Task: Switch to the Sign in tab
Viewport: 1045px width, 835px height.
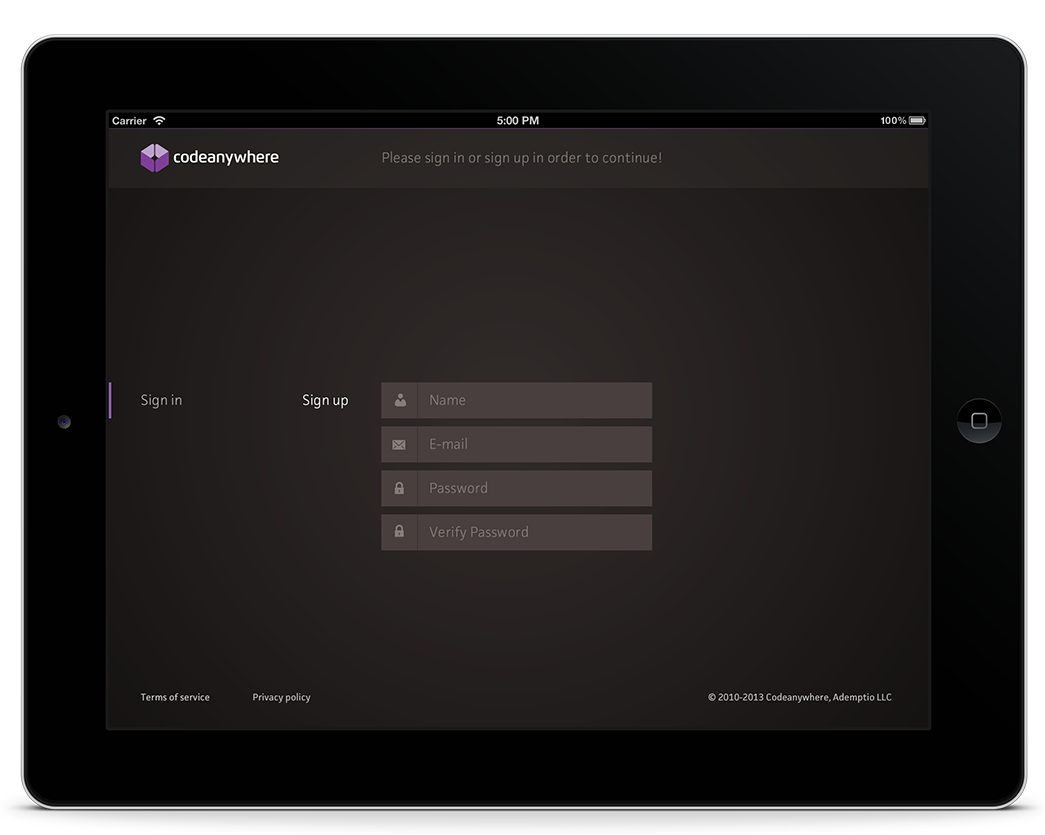Action: click(x=161, y=401)
